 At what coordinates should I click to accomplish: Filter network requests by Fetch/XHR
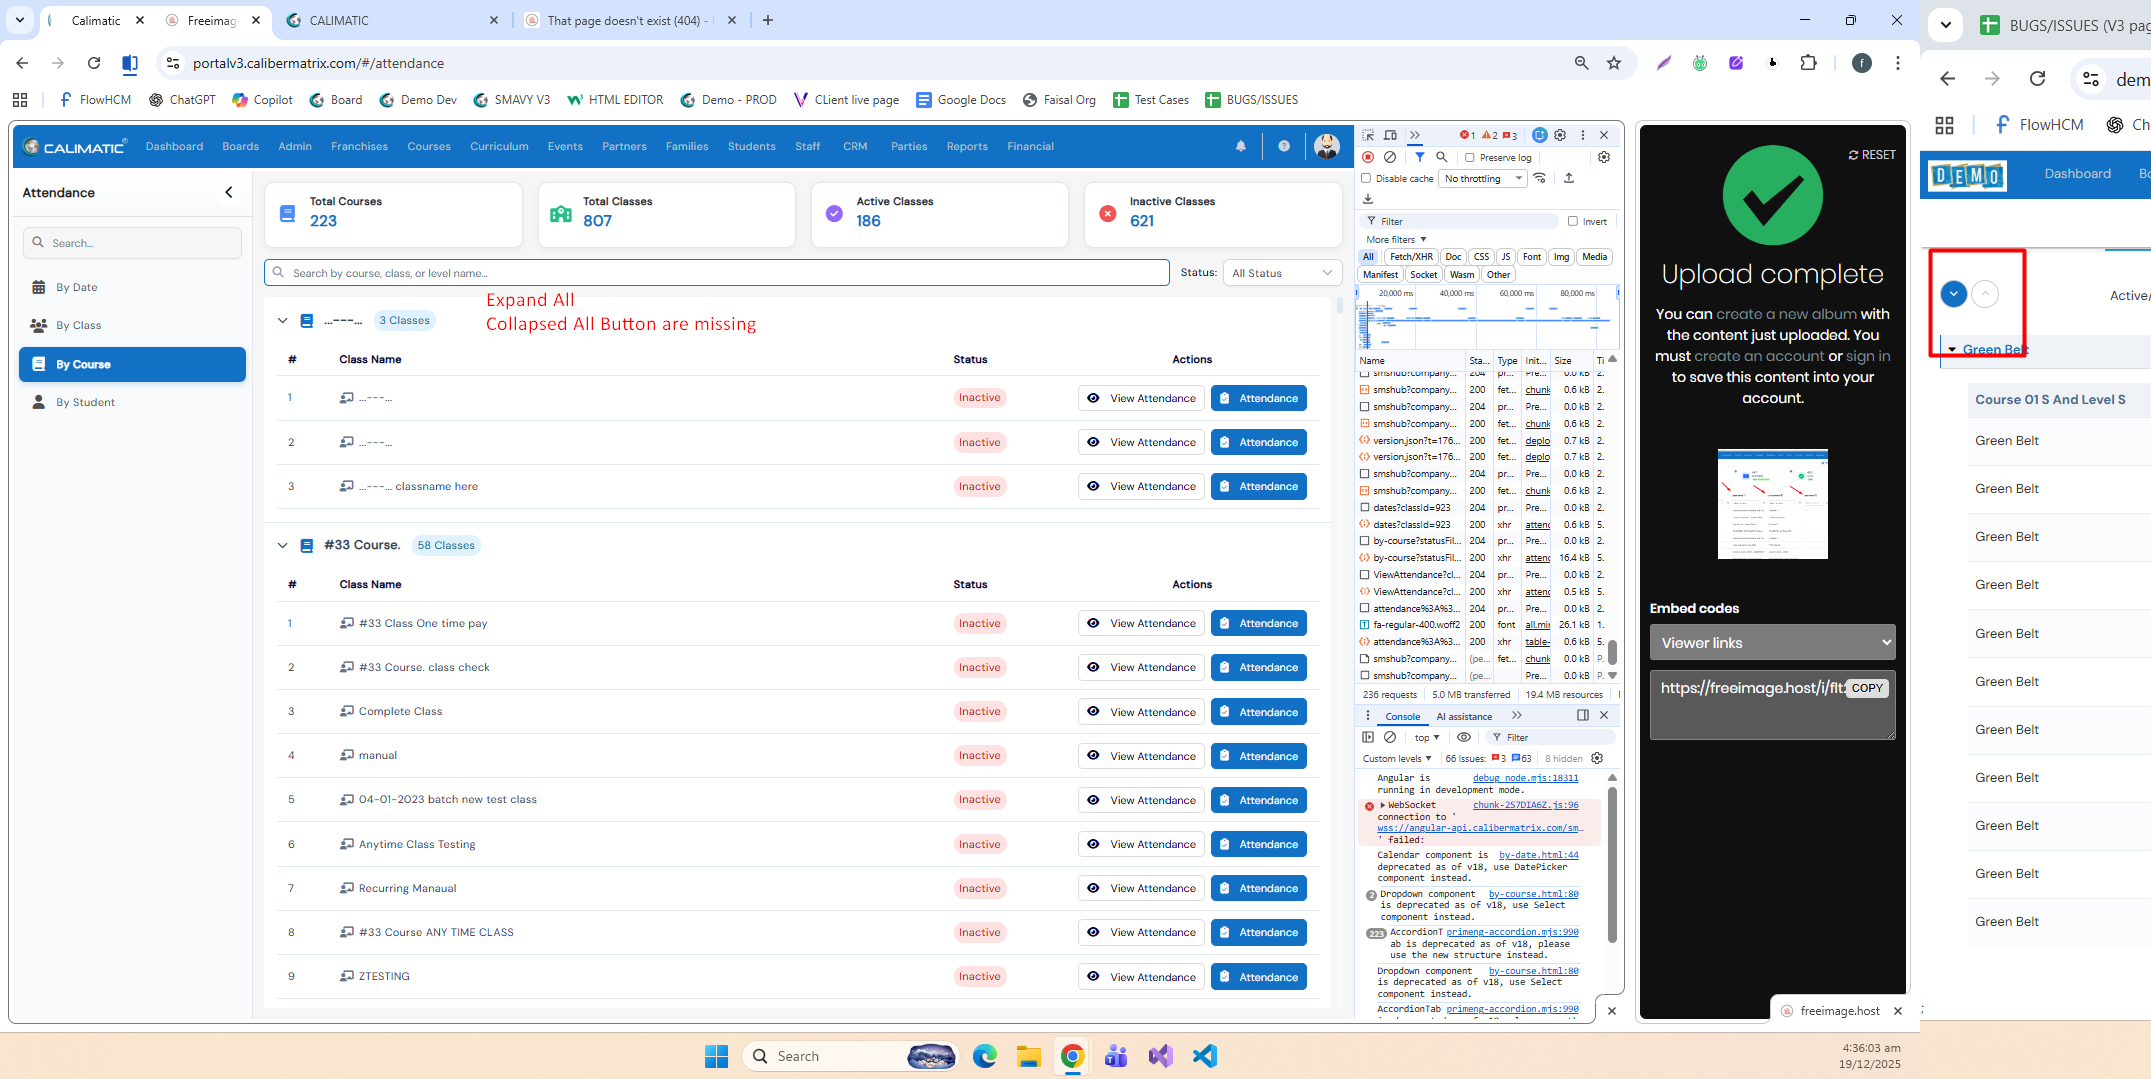(1411, 257)
